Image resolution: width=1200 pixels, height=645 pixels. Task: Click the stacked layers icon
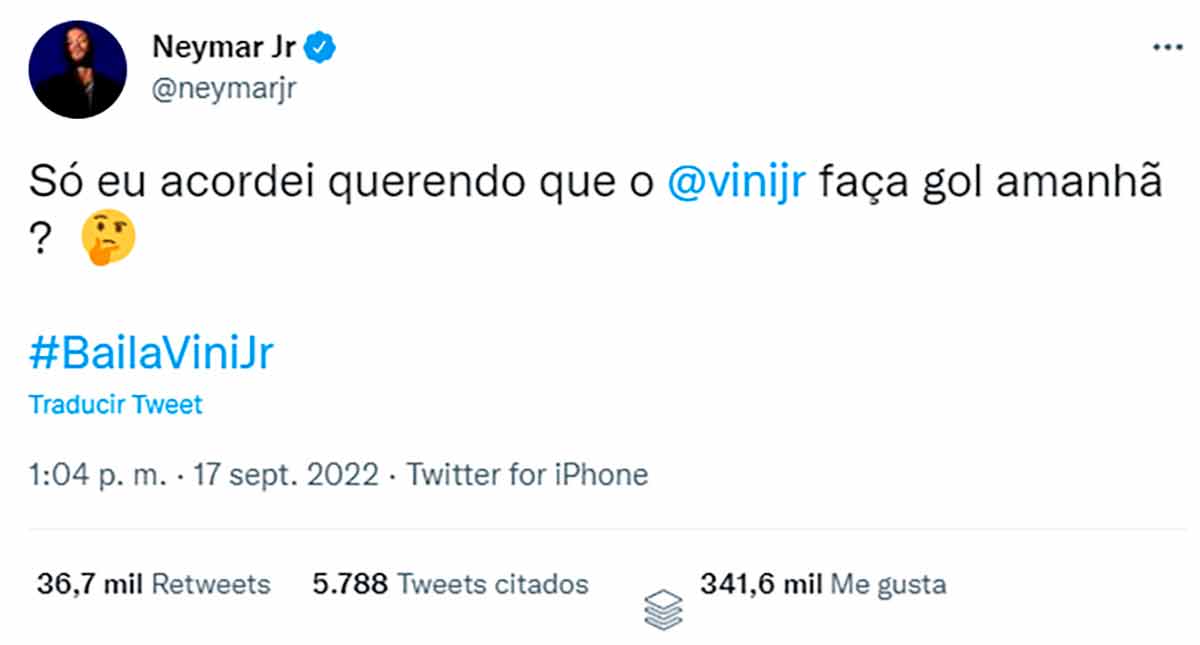click(663, 608)
